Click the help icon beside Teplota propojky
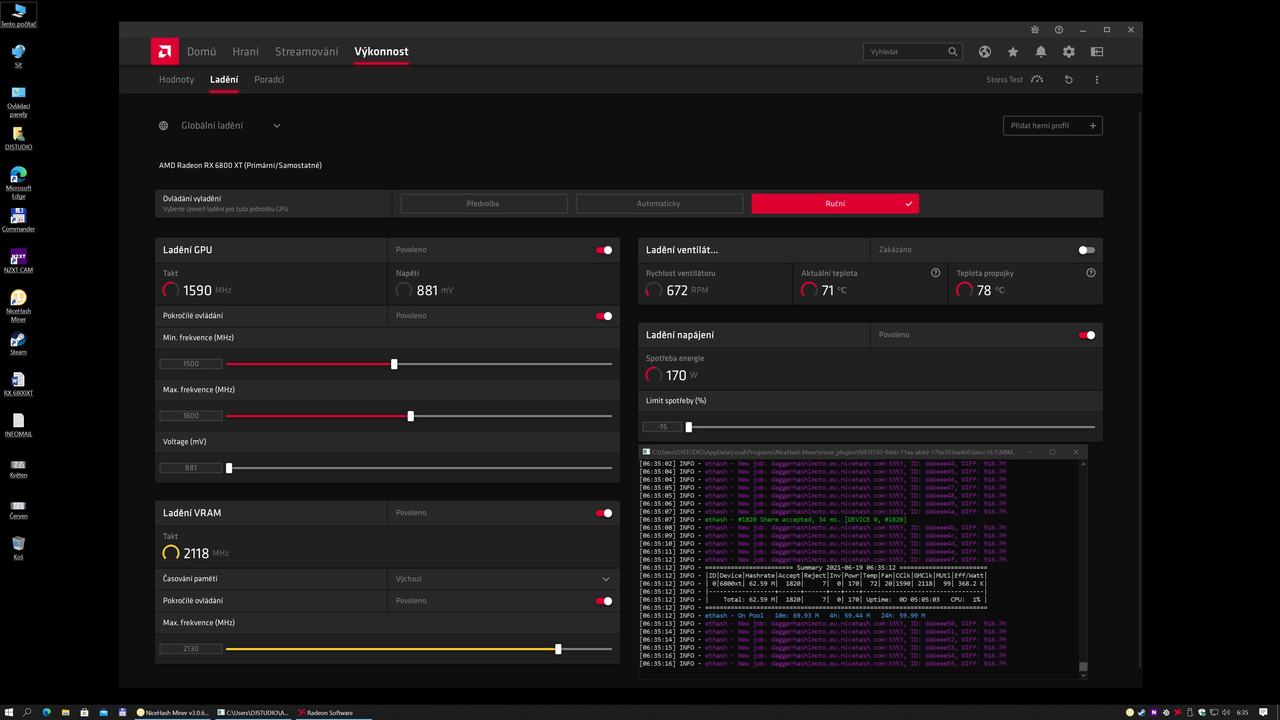 click(1091, 272)
